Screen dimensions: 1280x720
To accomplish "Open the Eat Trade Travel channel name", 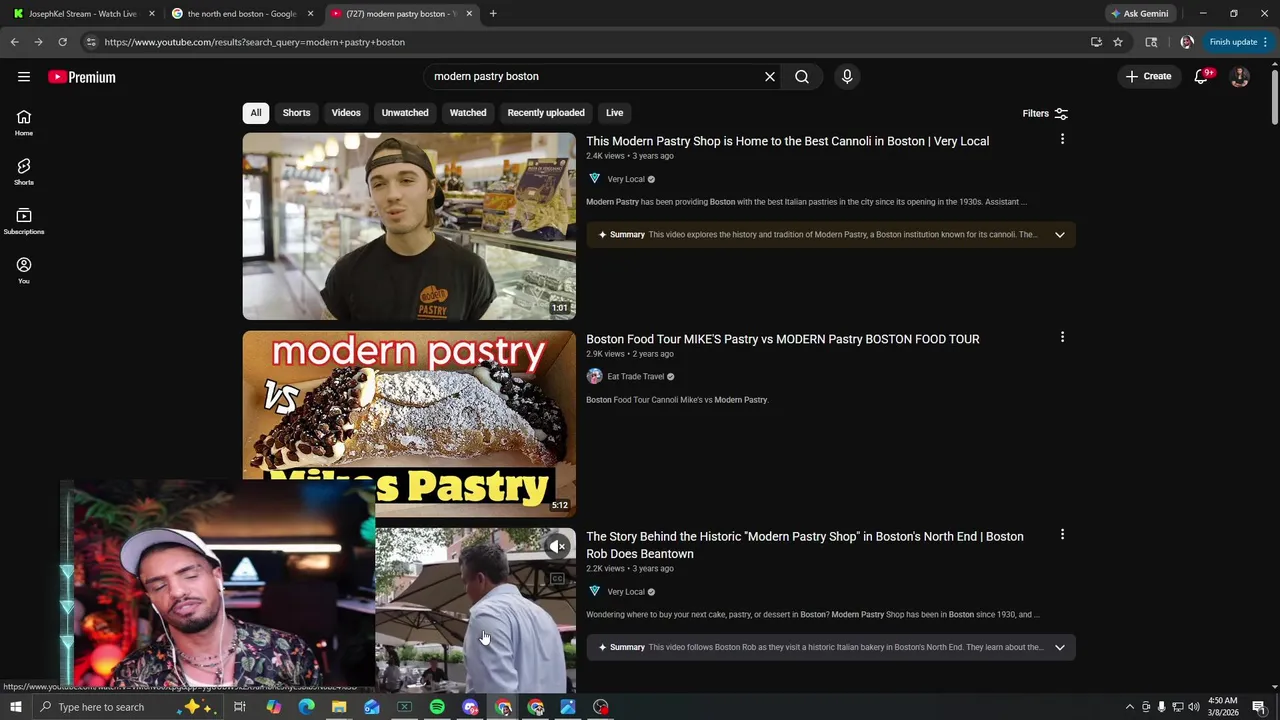I will coord(635,377).
